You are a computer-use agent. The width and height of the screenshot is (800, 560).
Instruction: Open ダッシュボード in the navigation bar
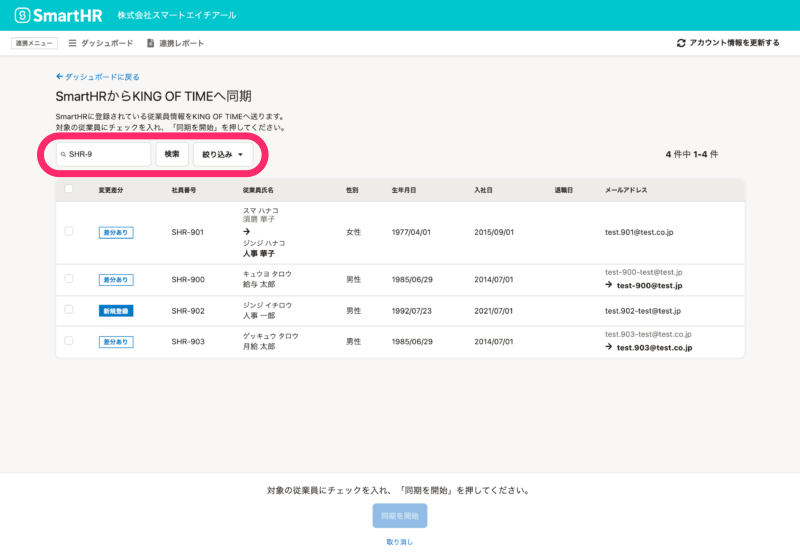pyautogui.click(x=101, y=43)
